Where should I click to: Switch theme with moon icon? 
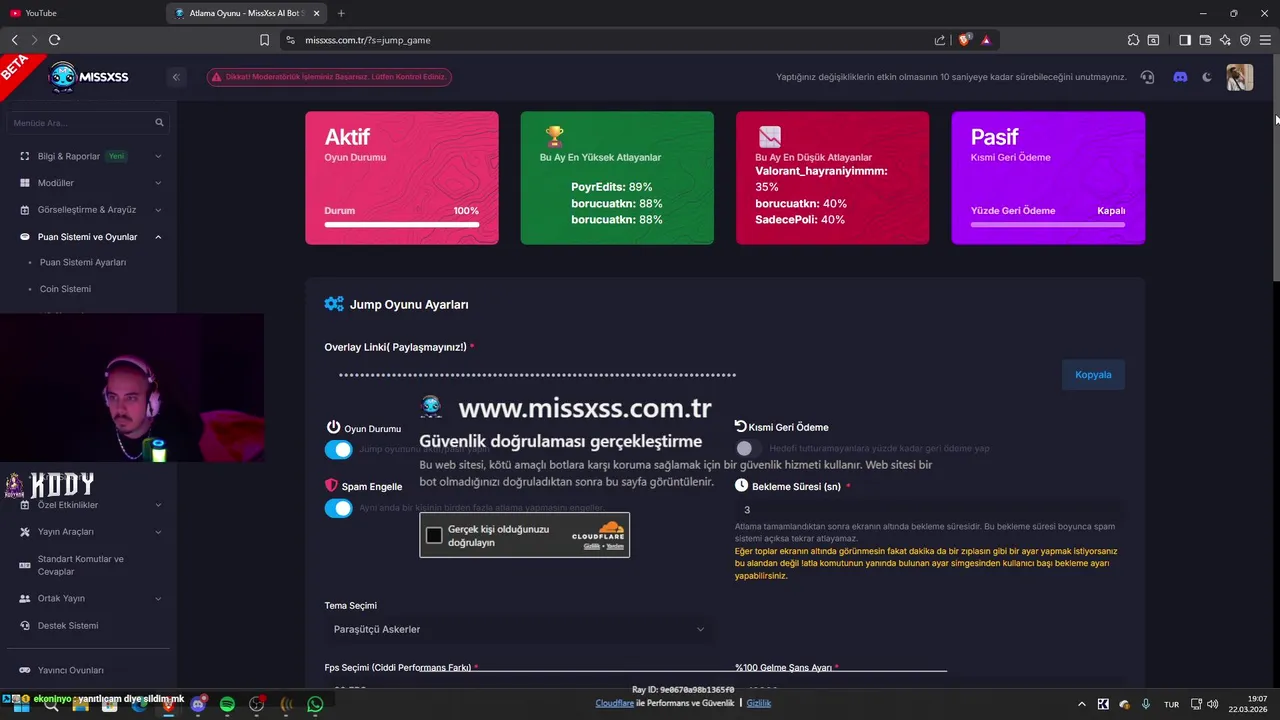(1207, 77)
